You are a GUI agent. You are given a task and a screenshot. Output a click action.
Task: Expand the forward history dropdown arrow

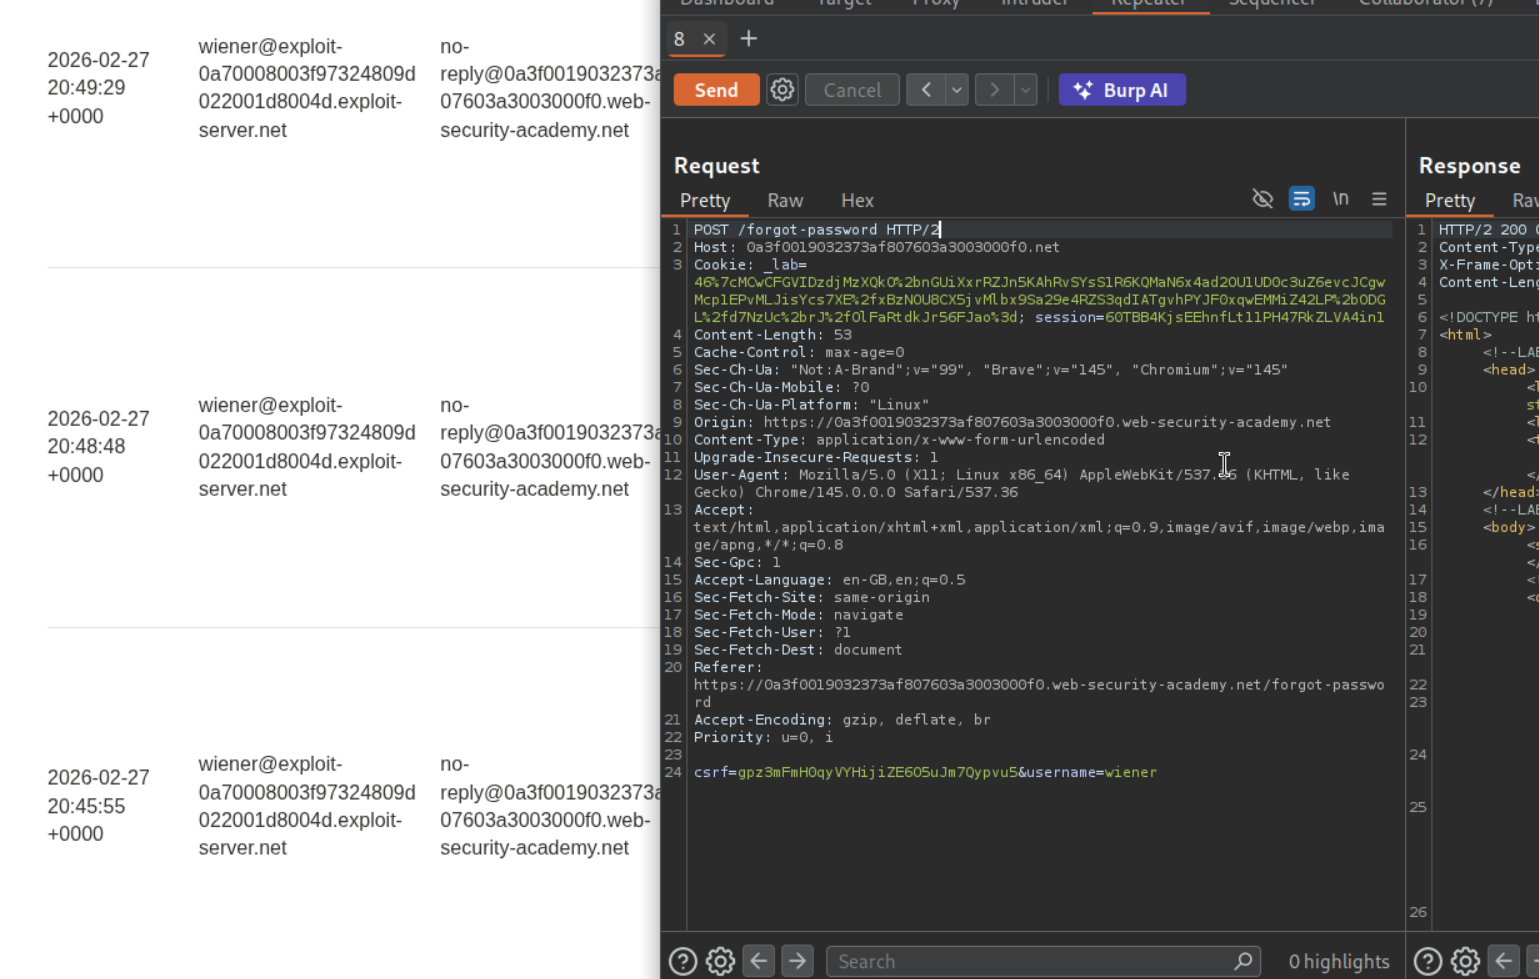1025,90
